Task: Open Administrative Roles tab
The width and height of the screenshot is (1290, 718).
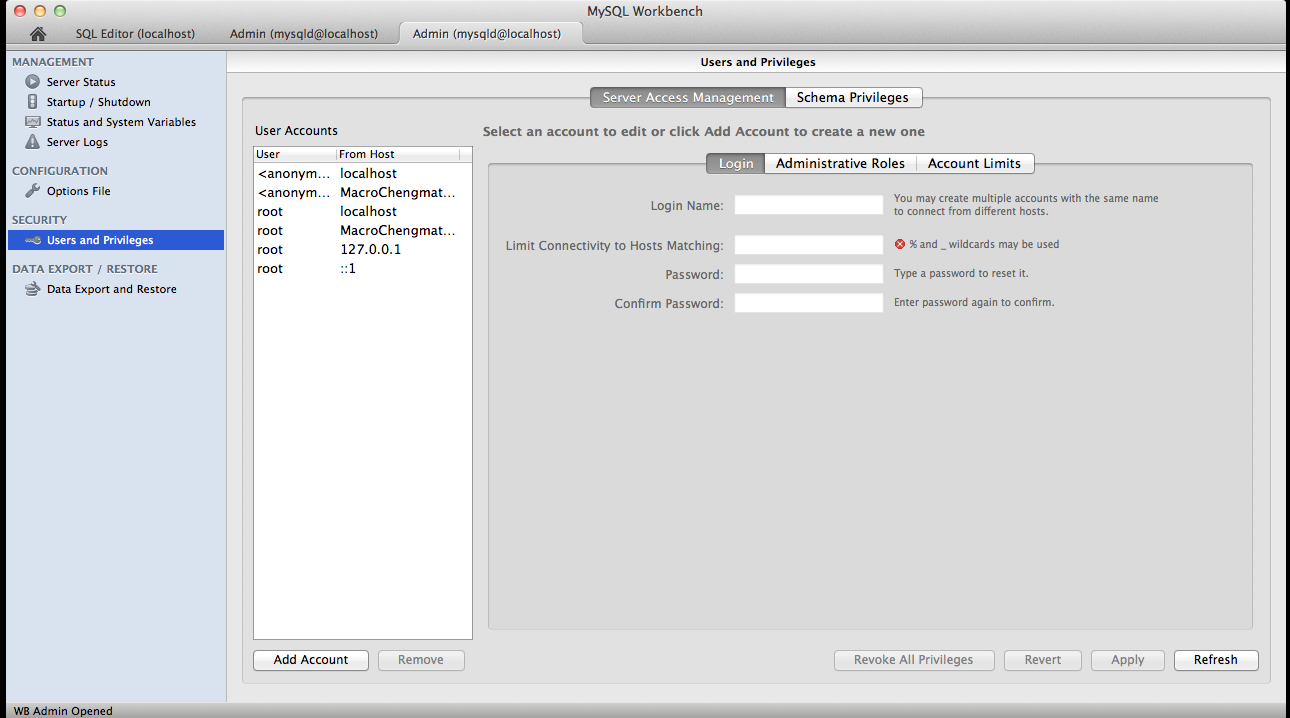Action: click(840, 163)
